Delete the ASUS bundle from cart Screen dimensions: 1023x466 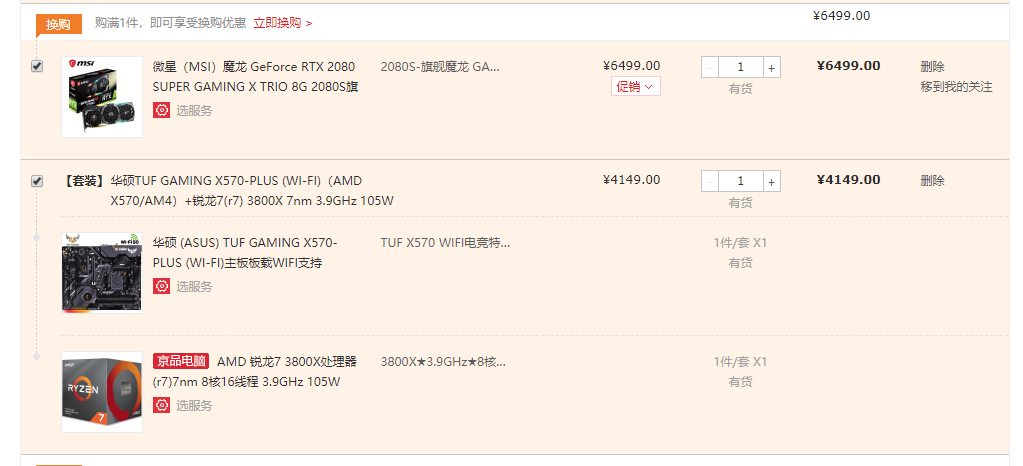[x=932, y=181]
